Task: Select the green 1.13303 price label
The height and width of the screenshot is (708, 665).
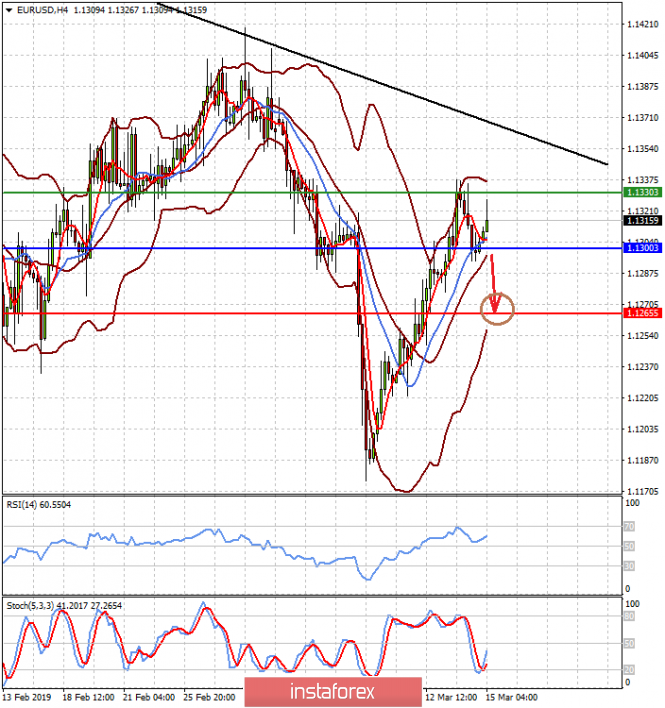Action: 640,191
